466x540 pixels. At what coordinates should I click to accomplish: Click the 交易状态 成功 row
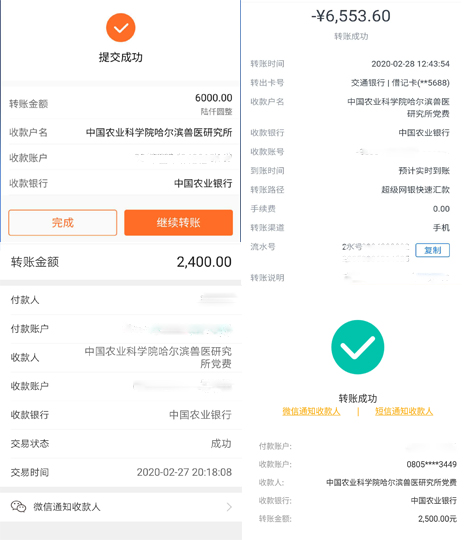click(x=121, y=444)
